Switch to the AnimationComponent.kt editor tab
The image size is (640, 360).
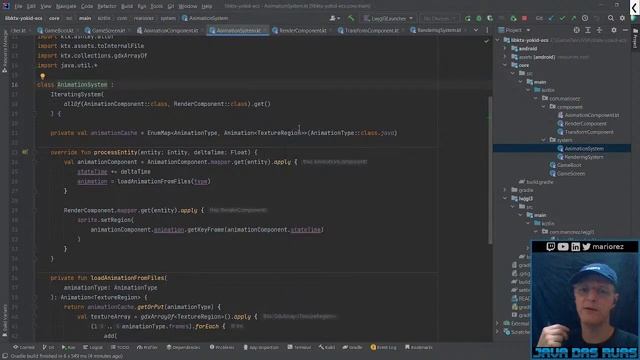point(167,31)
